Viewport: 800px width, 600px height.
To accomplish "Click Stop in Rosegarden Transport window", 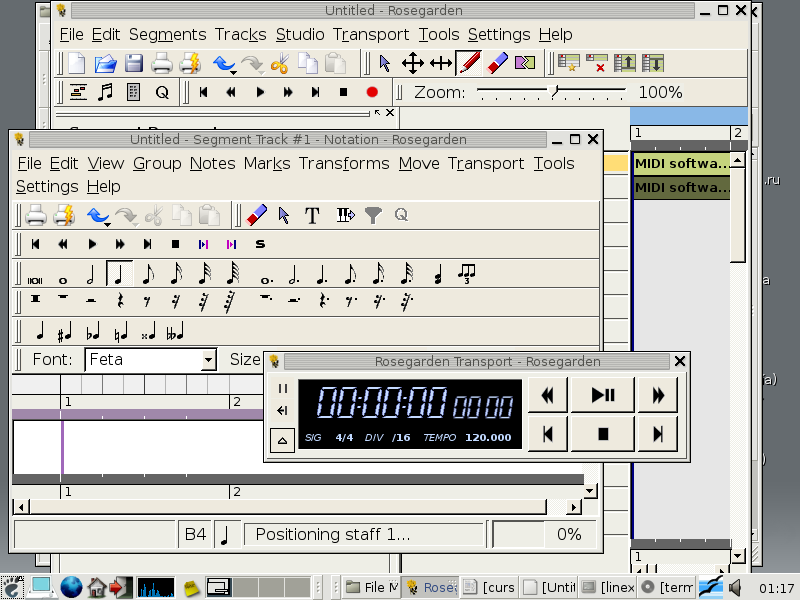I will (603, 434).
